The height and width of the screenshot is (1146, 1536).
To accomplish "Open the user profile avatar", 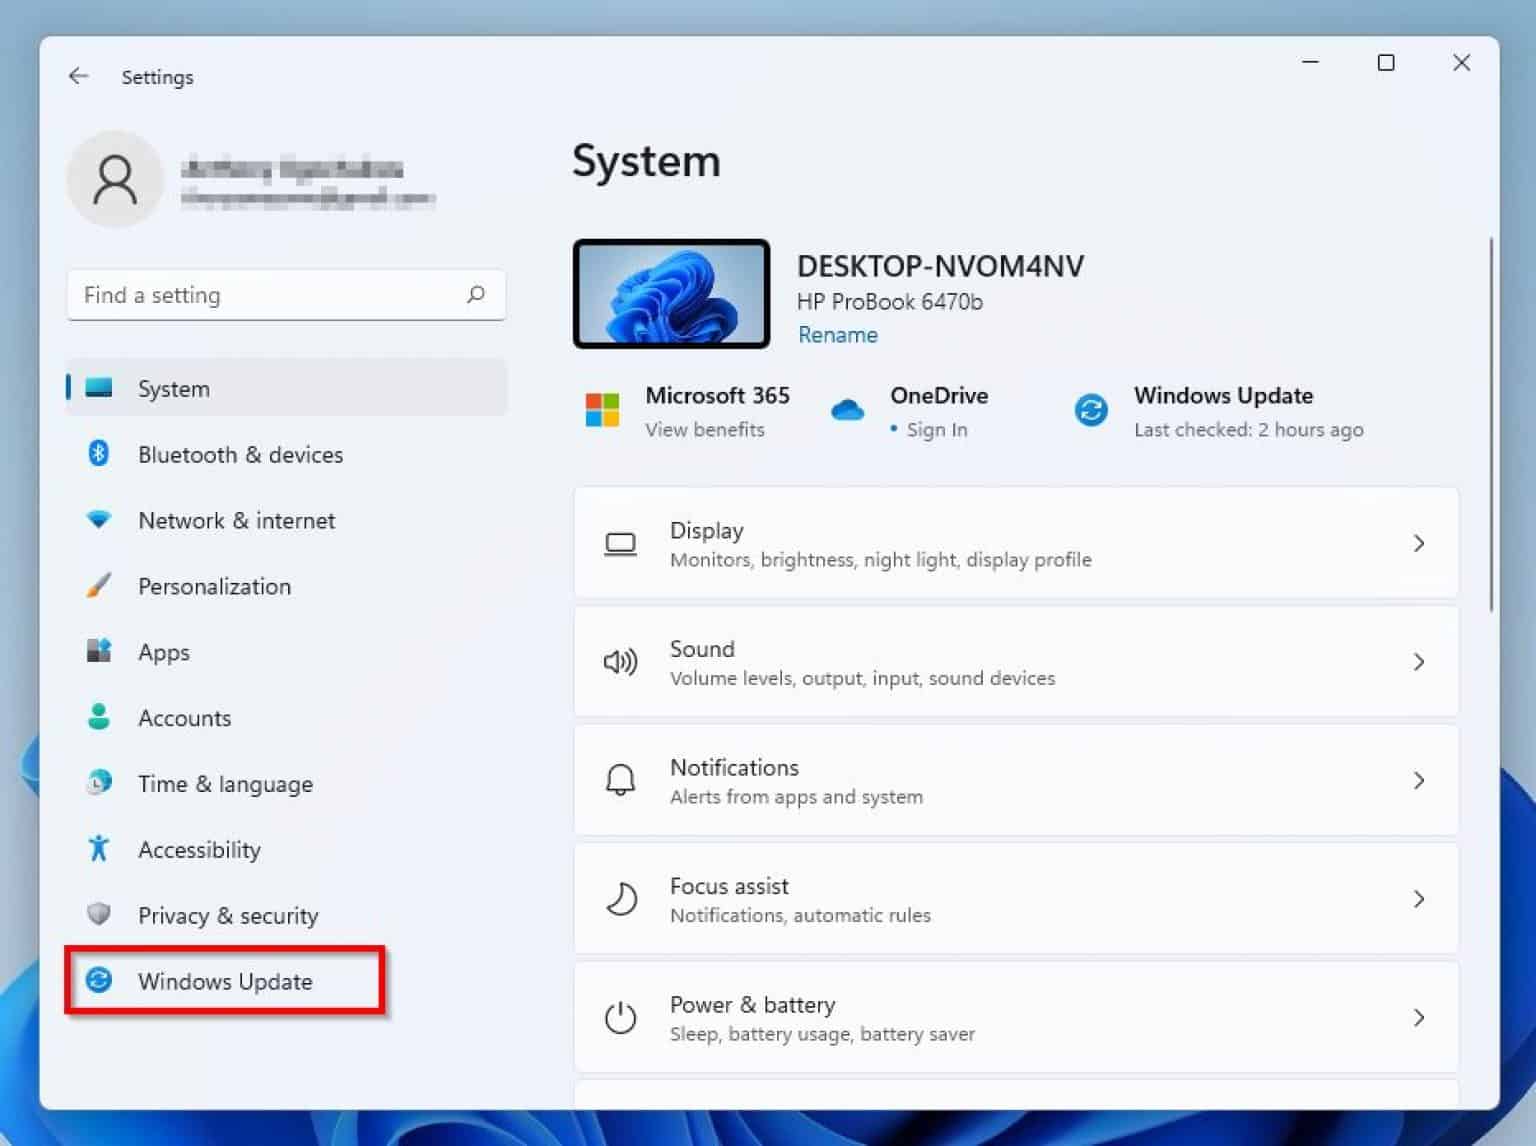I will [x=115, y=179].
